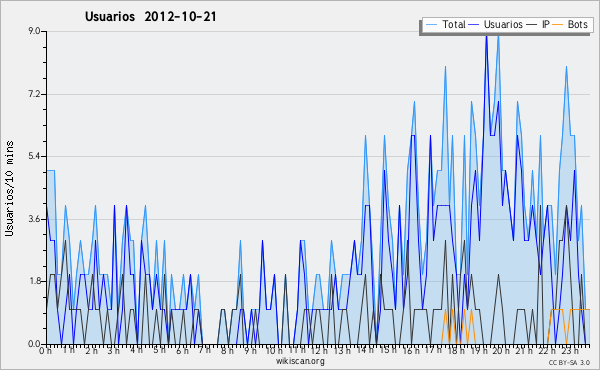This screenshot has height=370, width=600.
Task: Click the '8 h' x-axis label
Action: pos(227,351)
